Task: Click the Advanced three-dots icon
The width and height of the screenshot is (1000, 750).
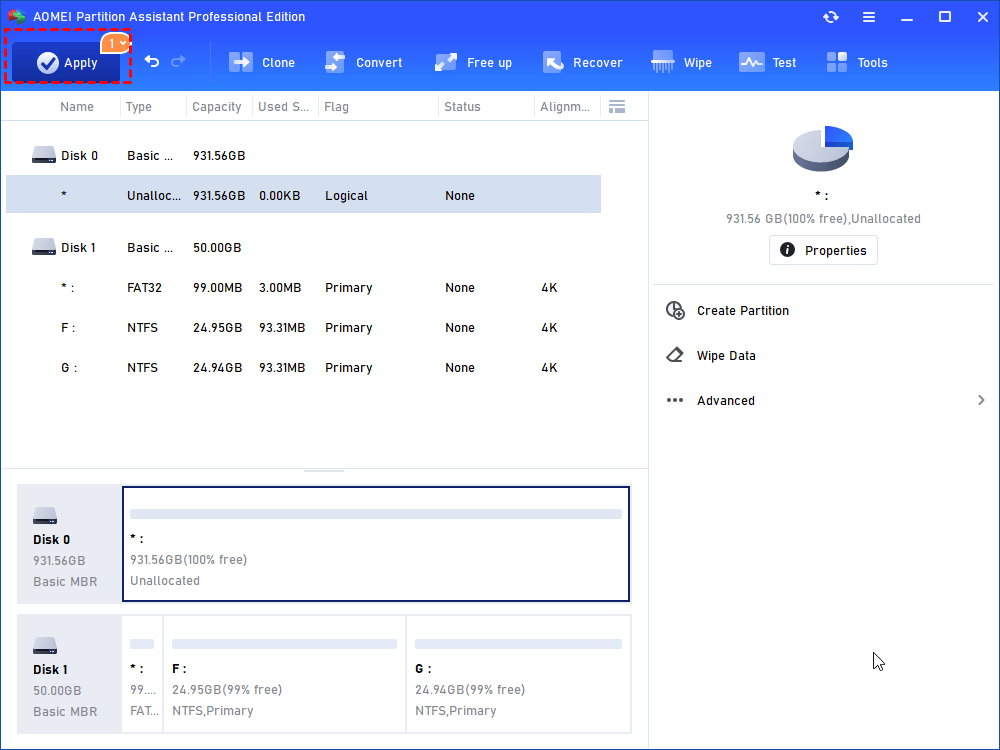Action: [x=675, y=401]
